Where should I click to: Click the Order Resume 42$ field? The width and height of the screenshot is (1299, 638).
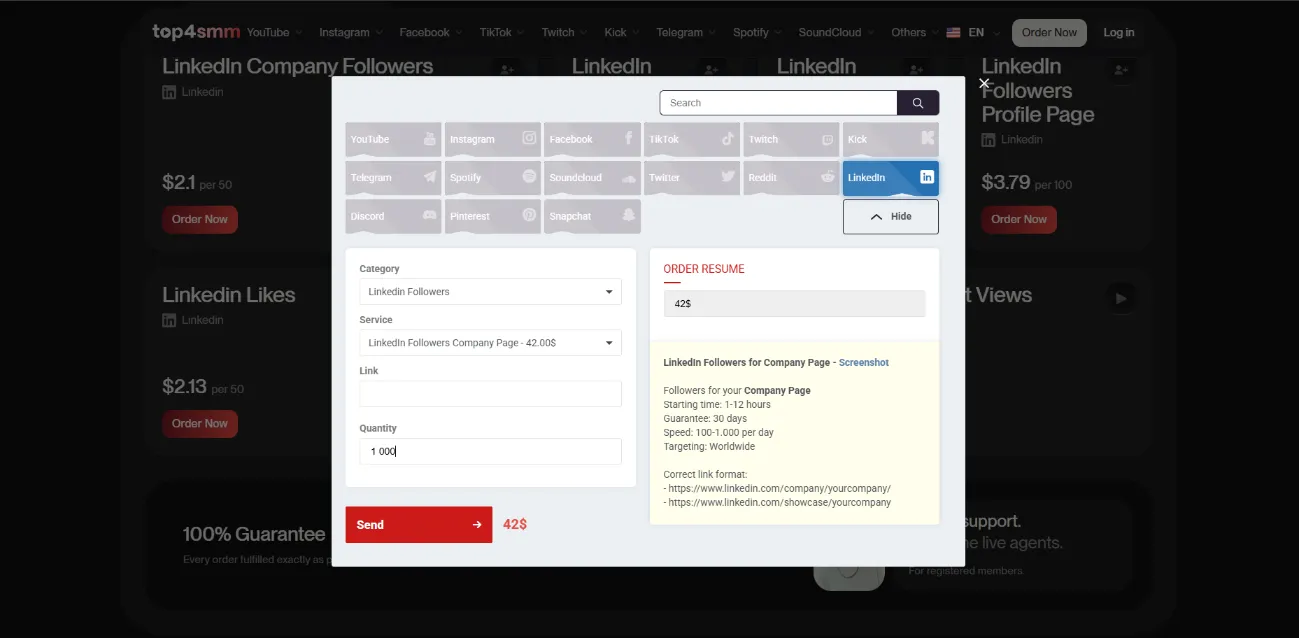(794, 303)
